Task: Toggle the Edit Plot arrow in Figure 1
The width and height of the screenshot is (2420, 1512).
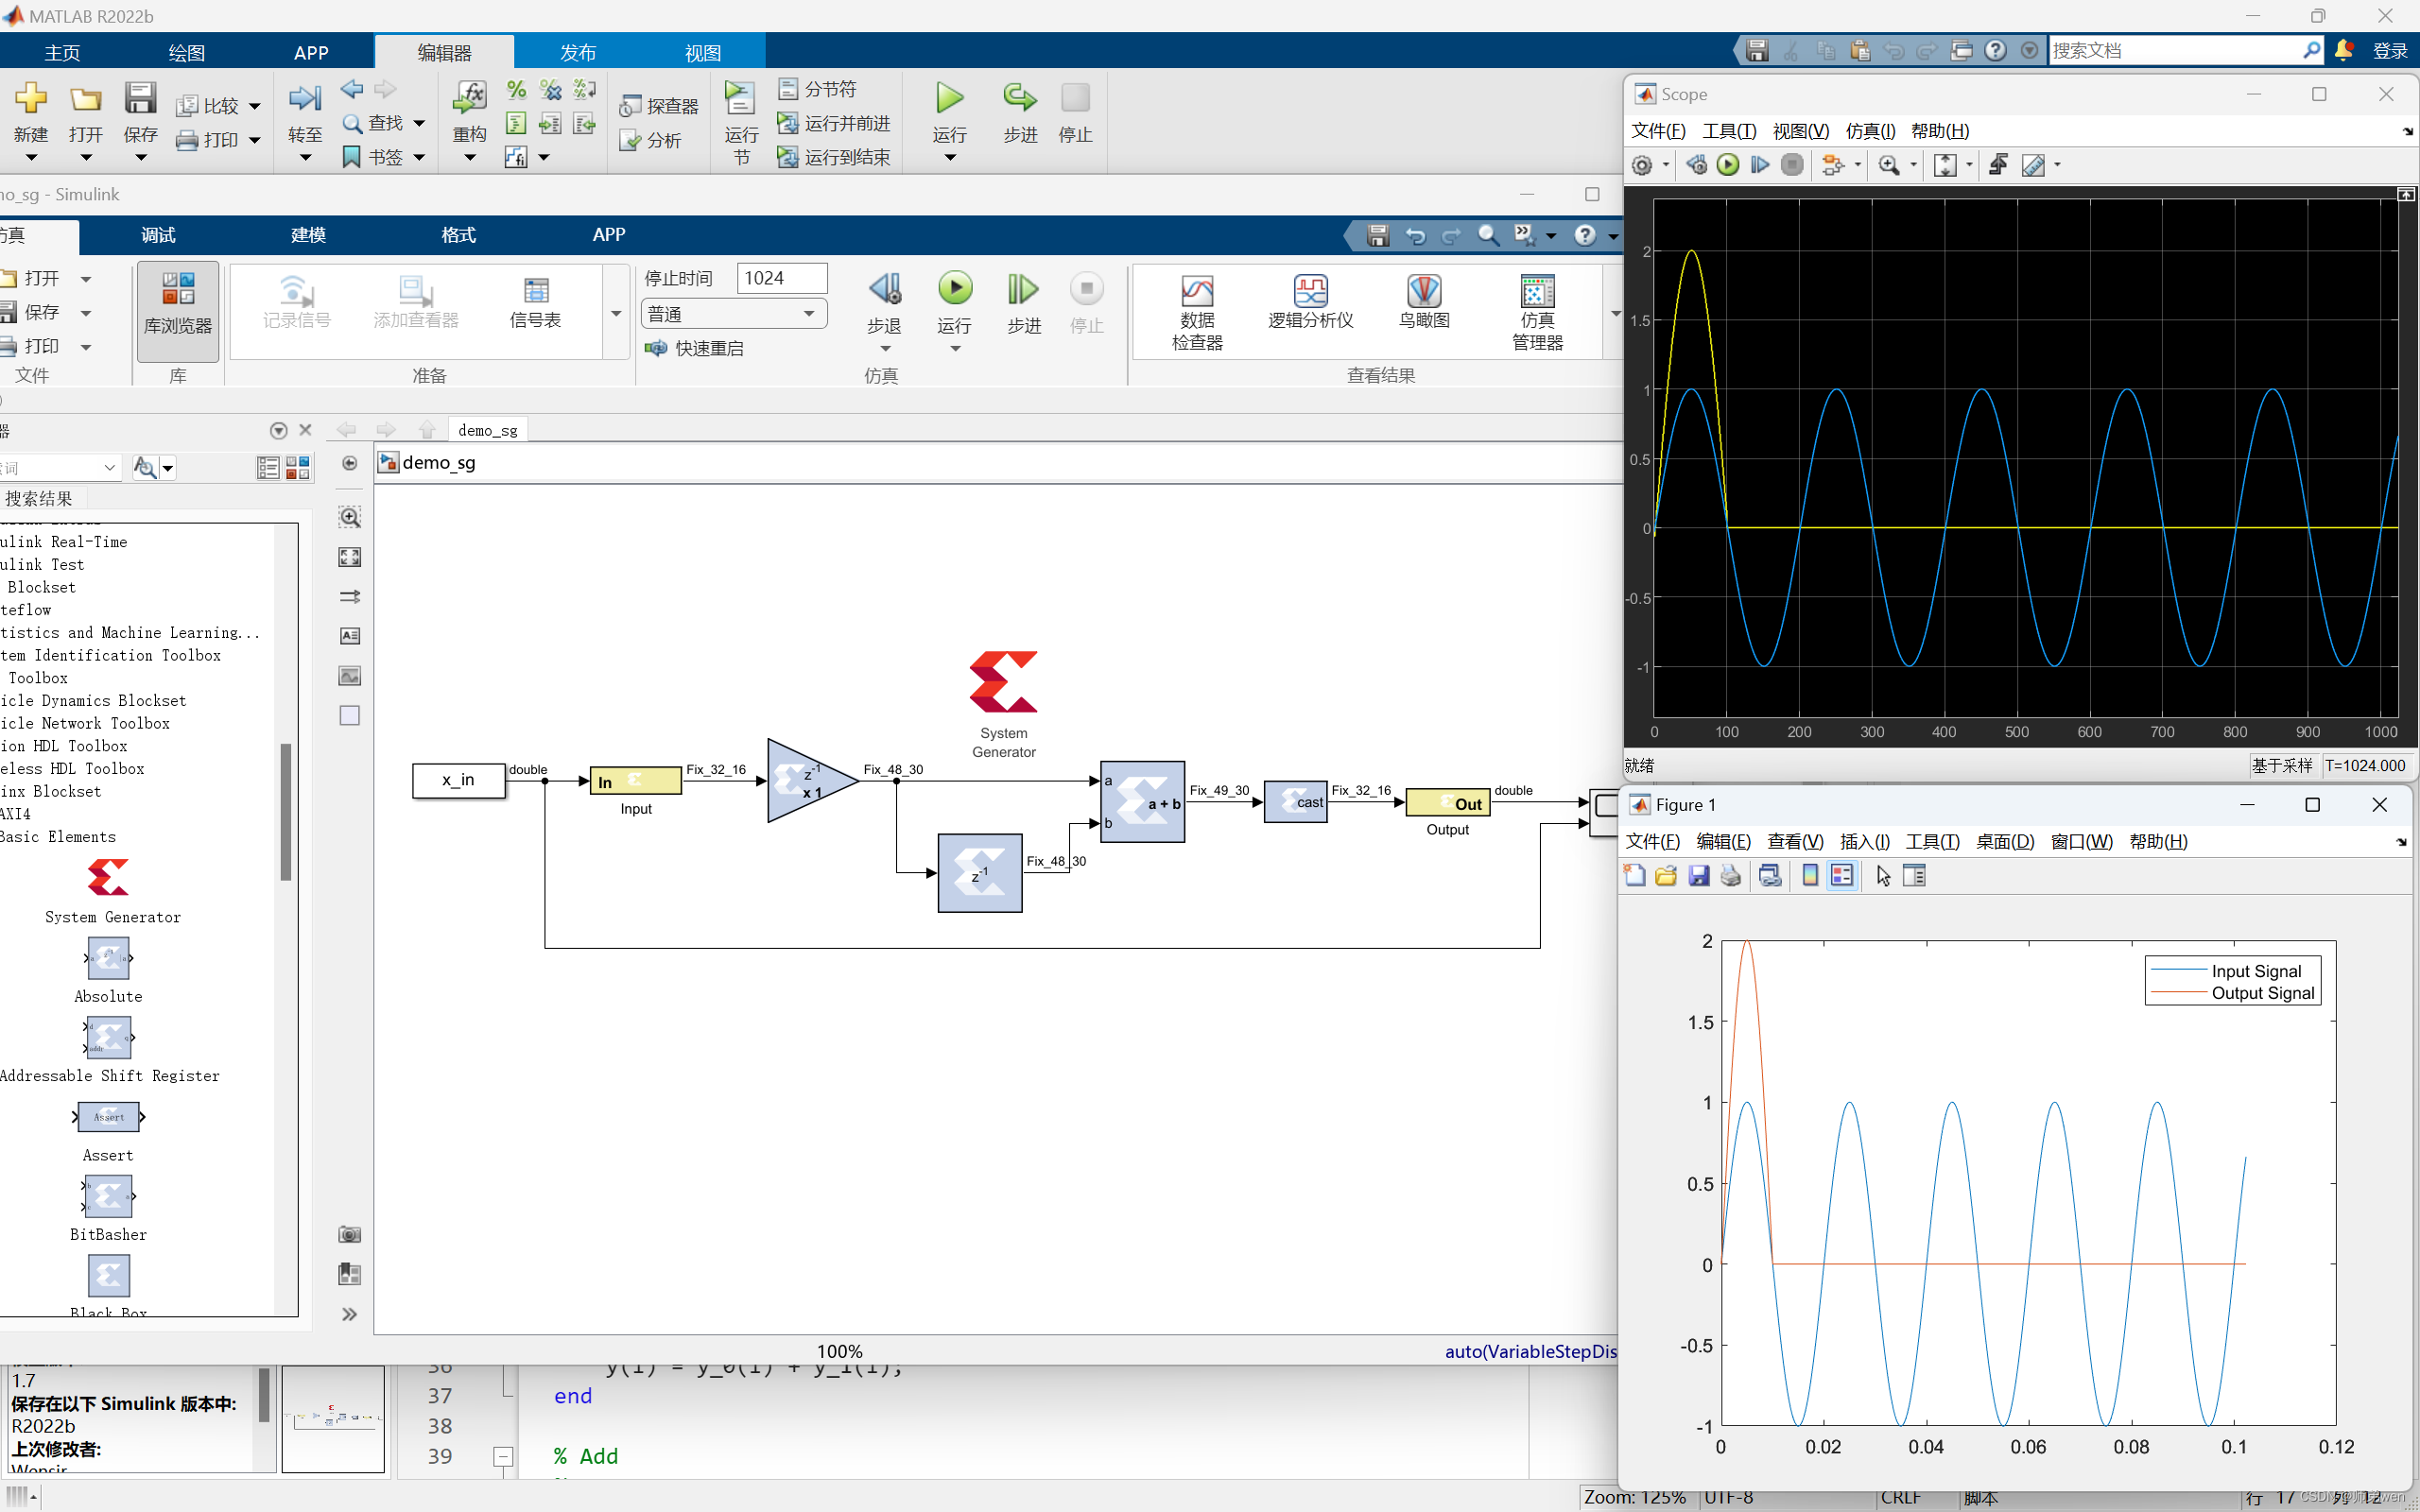Action: [x=1883, y=876]
